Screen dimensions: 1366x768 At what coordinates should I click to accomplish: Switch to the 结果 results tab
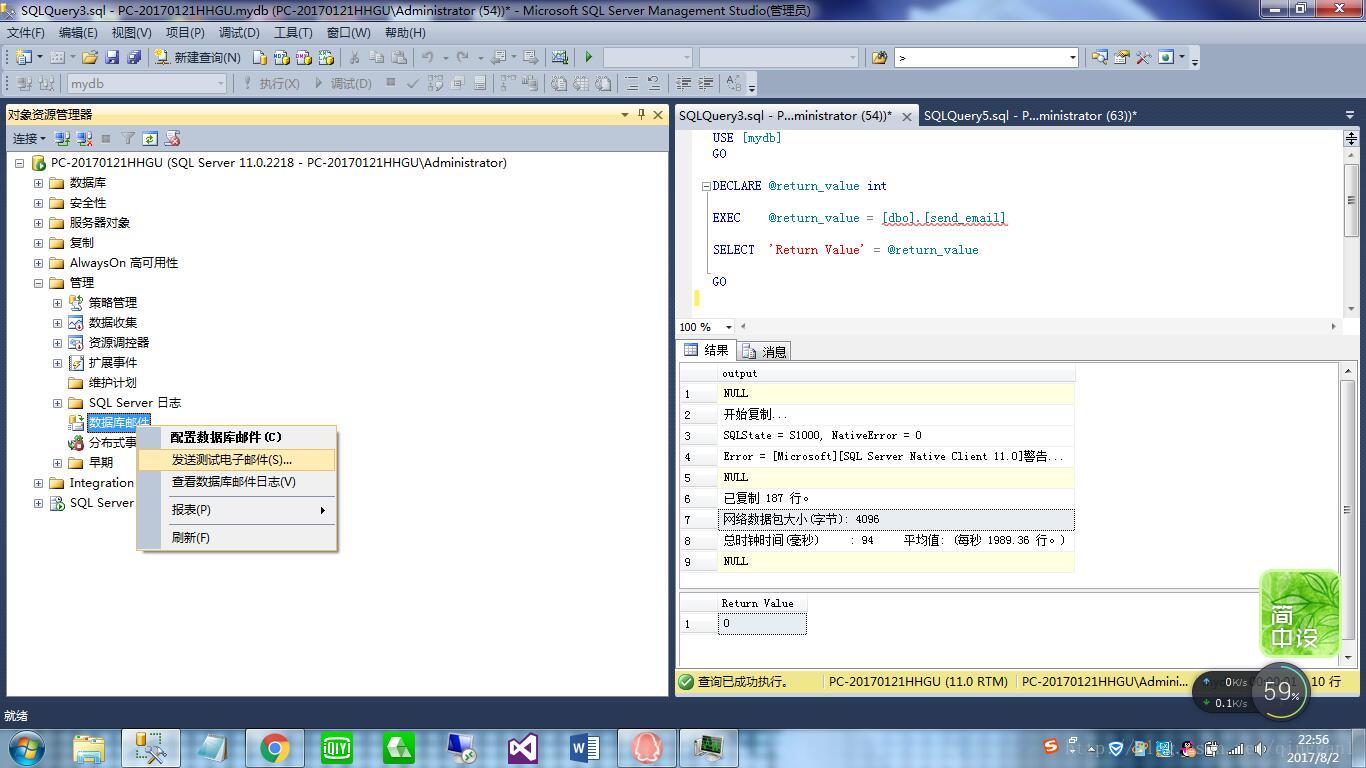pos(707,350)
